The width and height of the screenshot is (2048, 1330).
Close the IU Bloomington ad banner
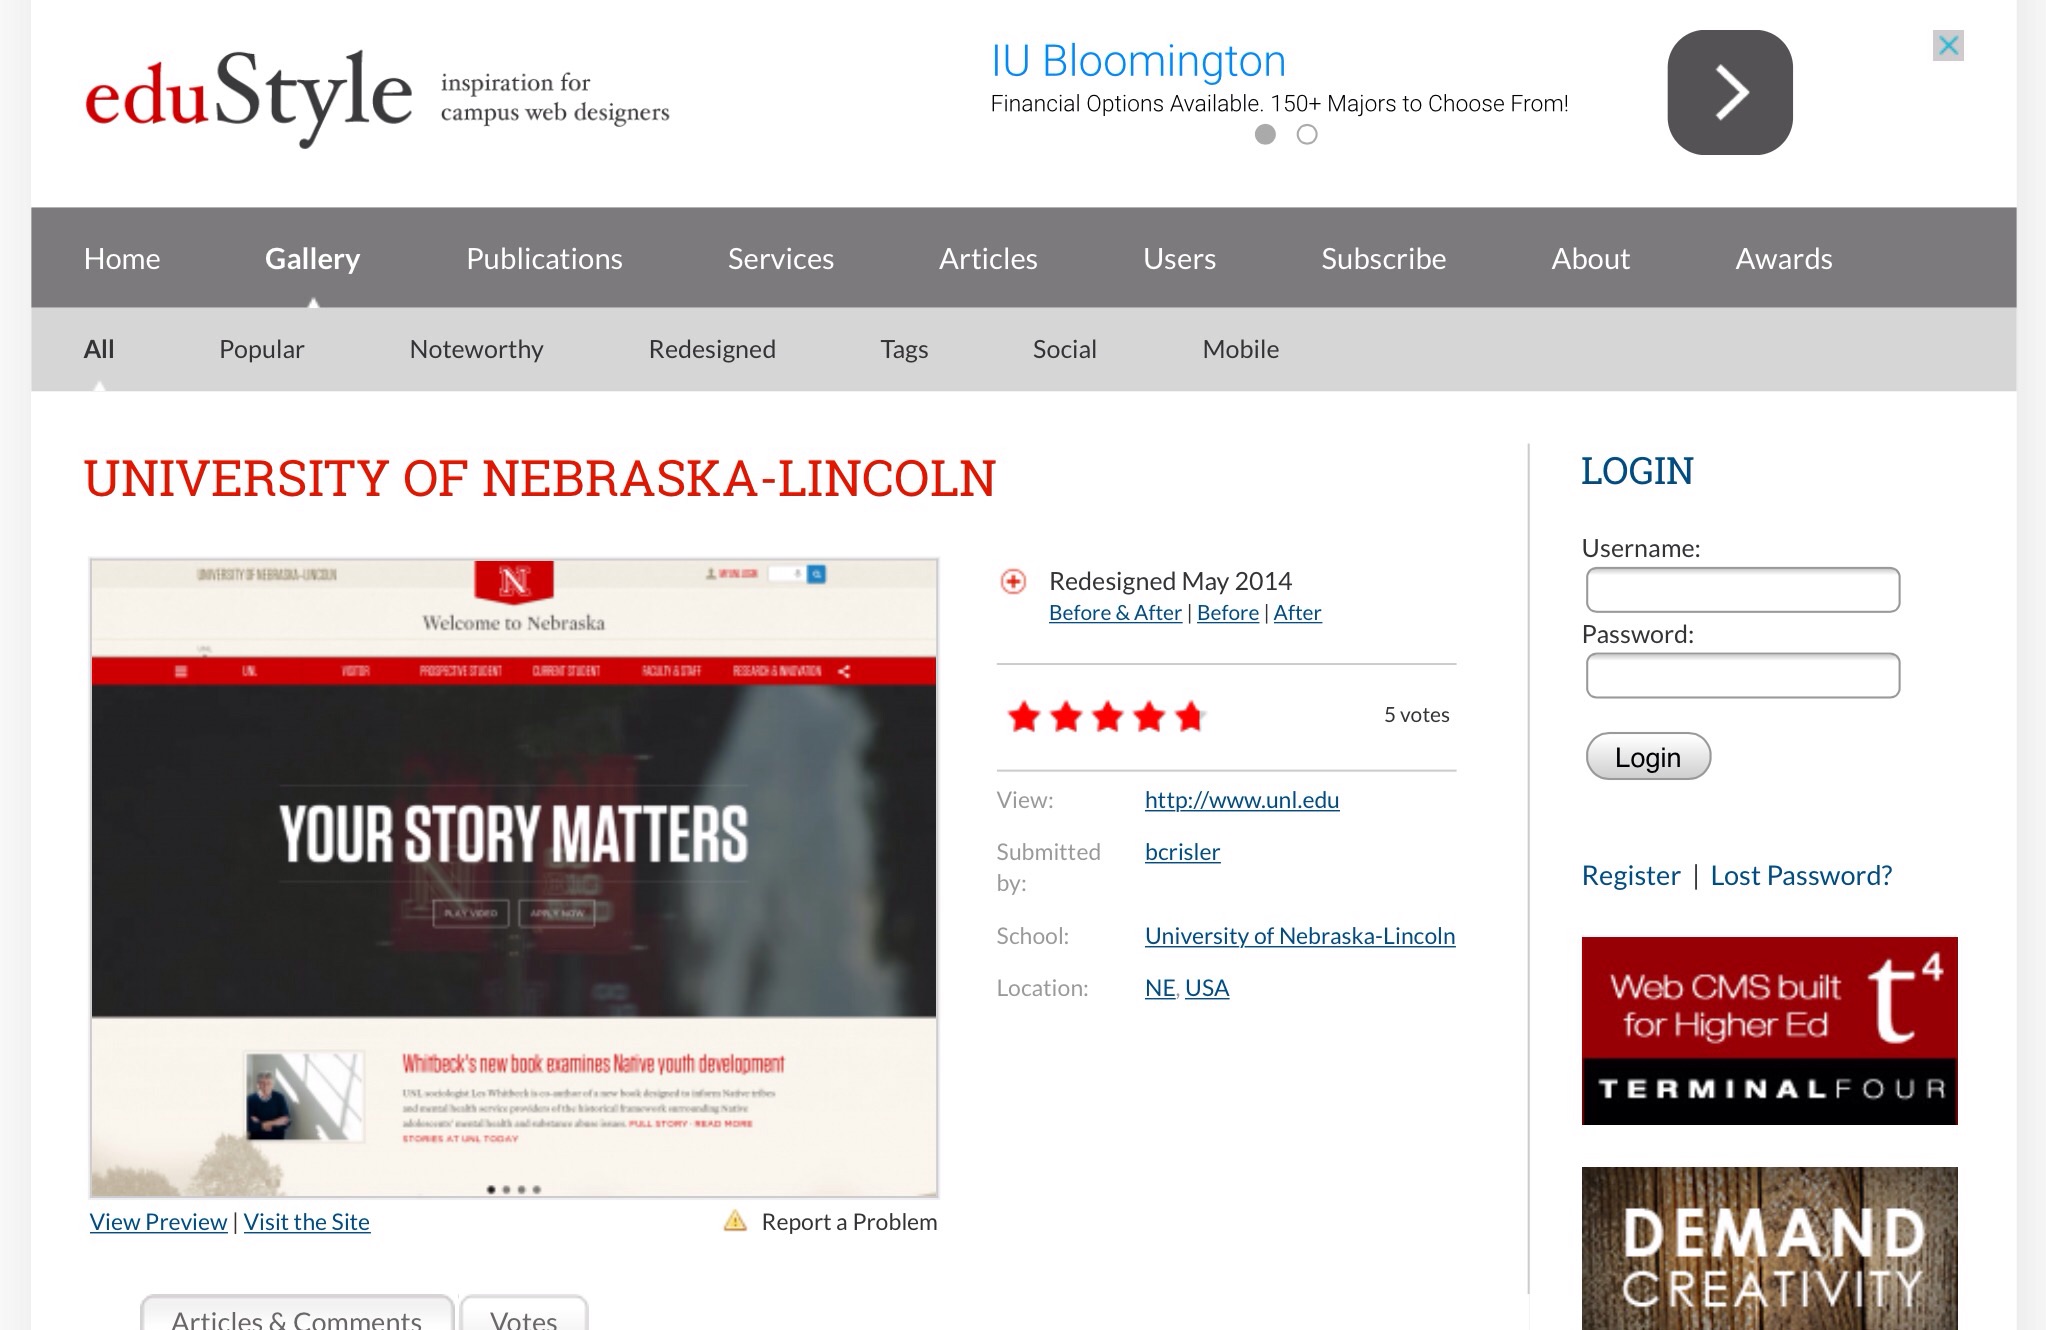[1947, 45]
